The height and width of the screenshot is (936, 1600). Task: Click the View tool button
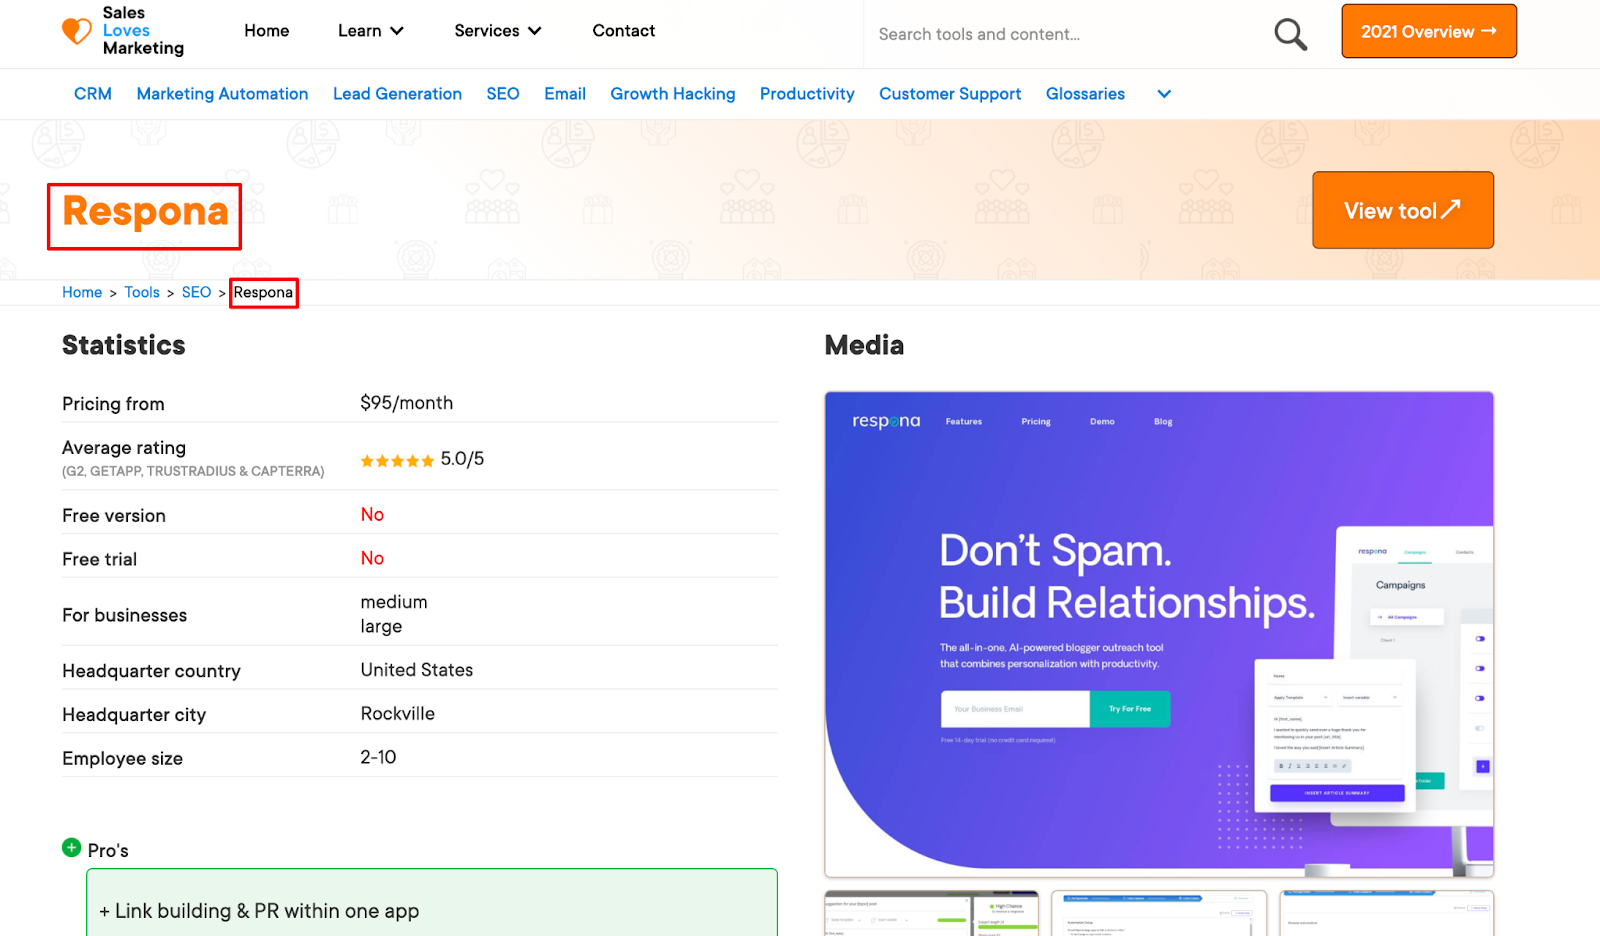click(1403, 210)
